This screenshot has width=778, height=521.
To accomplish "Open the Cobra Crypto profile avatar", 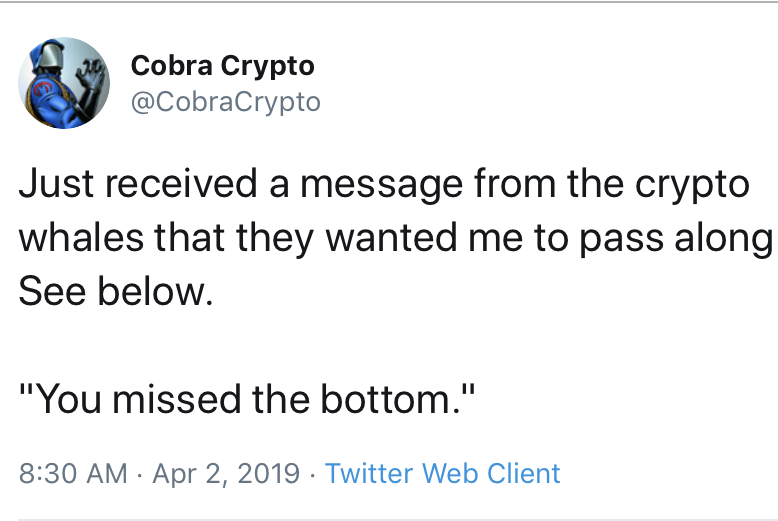I will click(64, 83).
